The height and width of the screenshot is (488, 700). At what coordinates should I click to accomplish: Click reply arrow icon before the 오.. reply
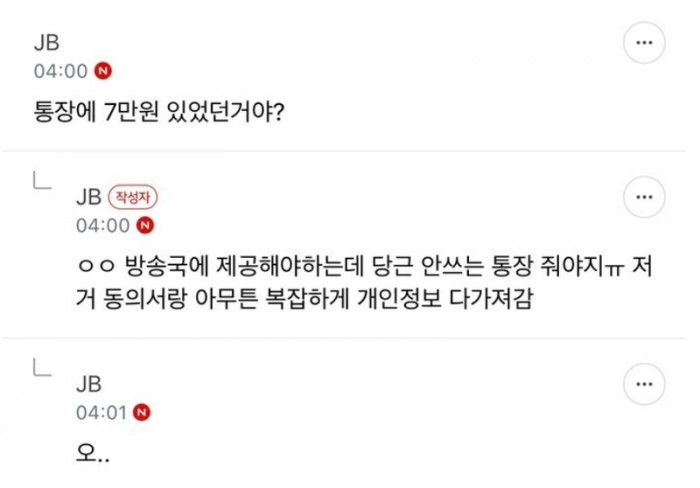pyautogui.click(x=42, y=367)
